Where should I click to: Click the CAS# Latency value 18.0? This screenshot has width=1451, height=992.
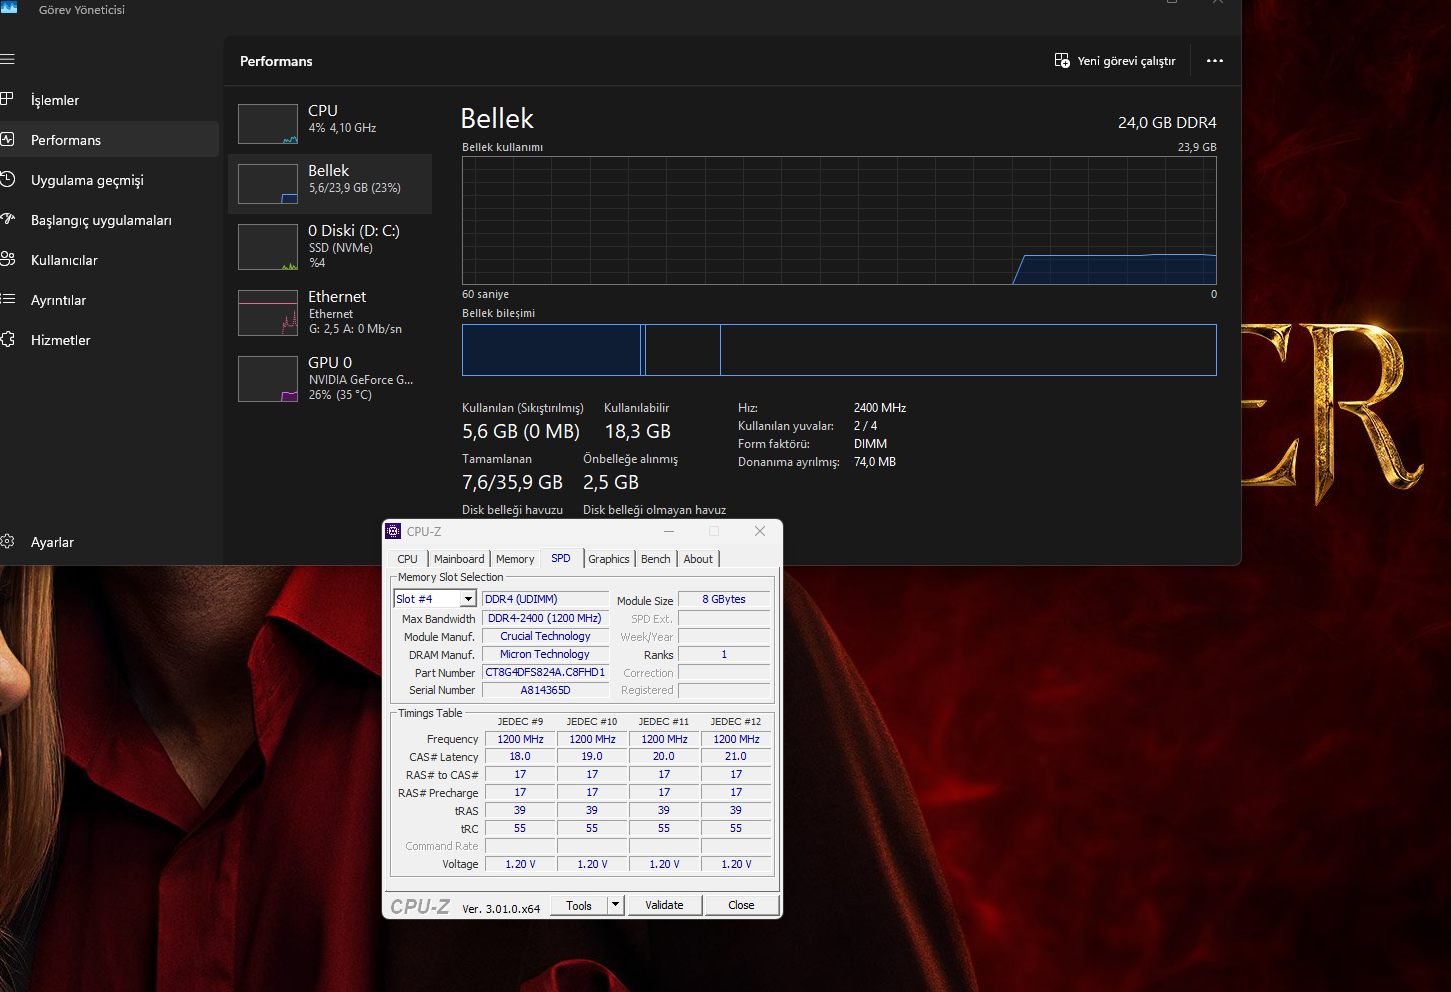520,757
